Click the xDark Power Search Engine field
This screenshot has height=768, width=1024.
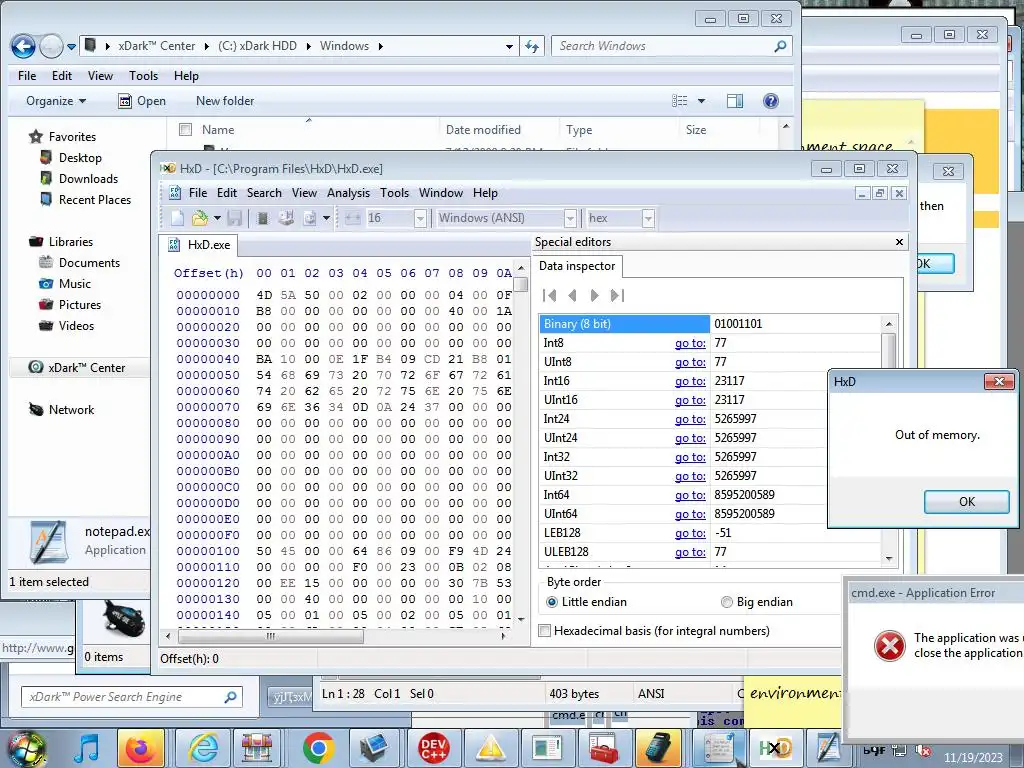(x=132, y=697)
